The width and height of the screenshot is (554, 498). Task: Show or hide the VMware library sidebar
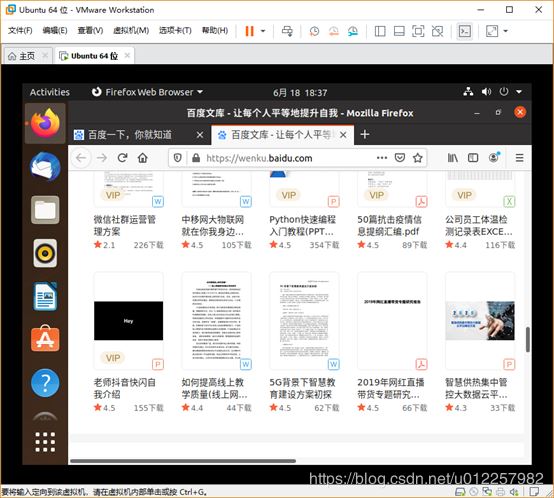[380, 31]
